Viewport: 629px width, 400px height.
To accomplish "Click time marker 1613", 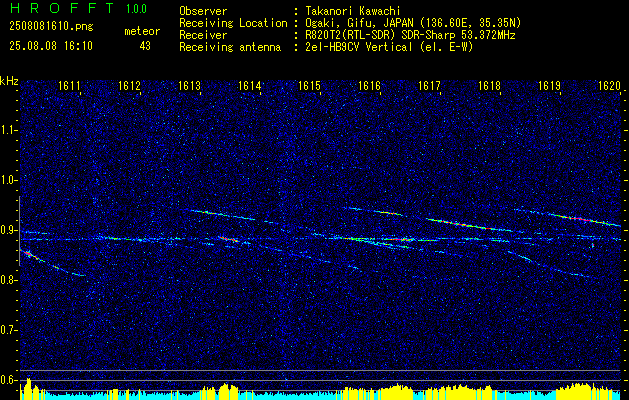I will tap(189, 85).
